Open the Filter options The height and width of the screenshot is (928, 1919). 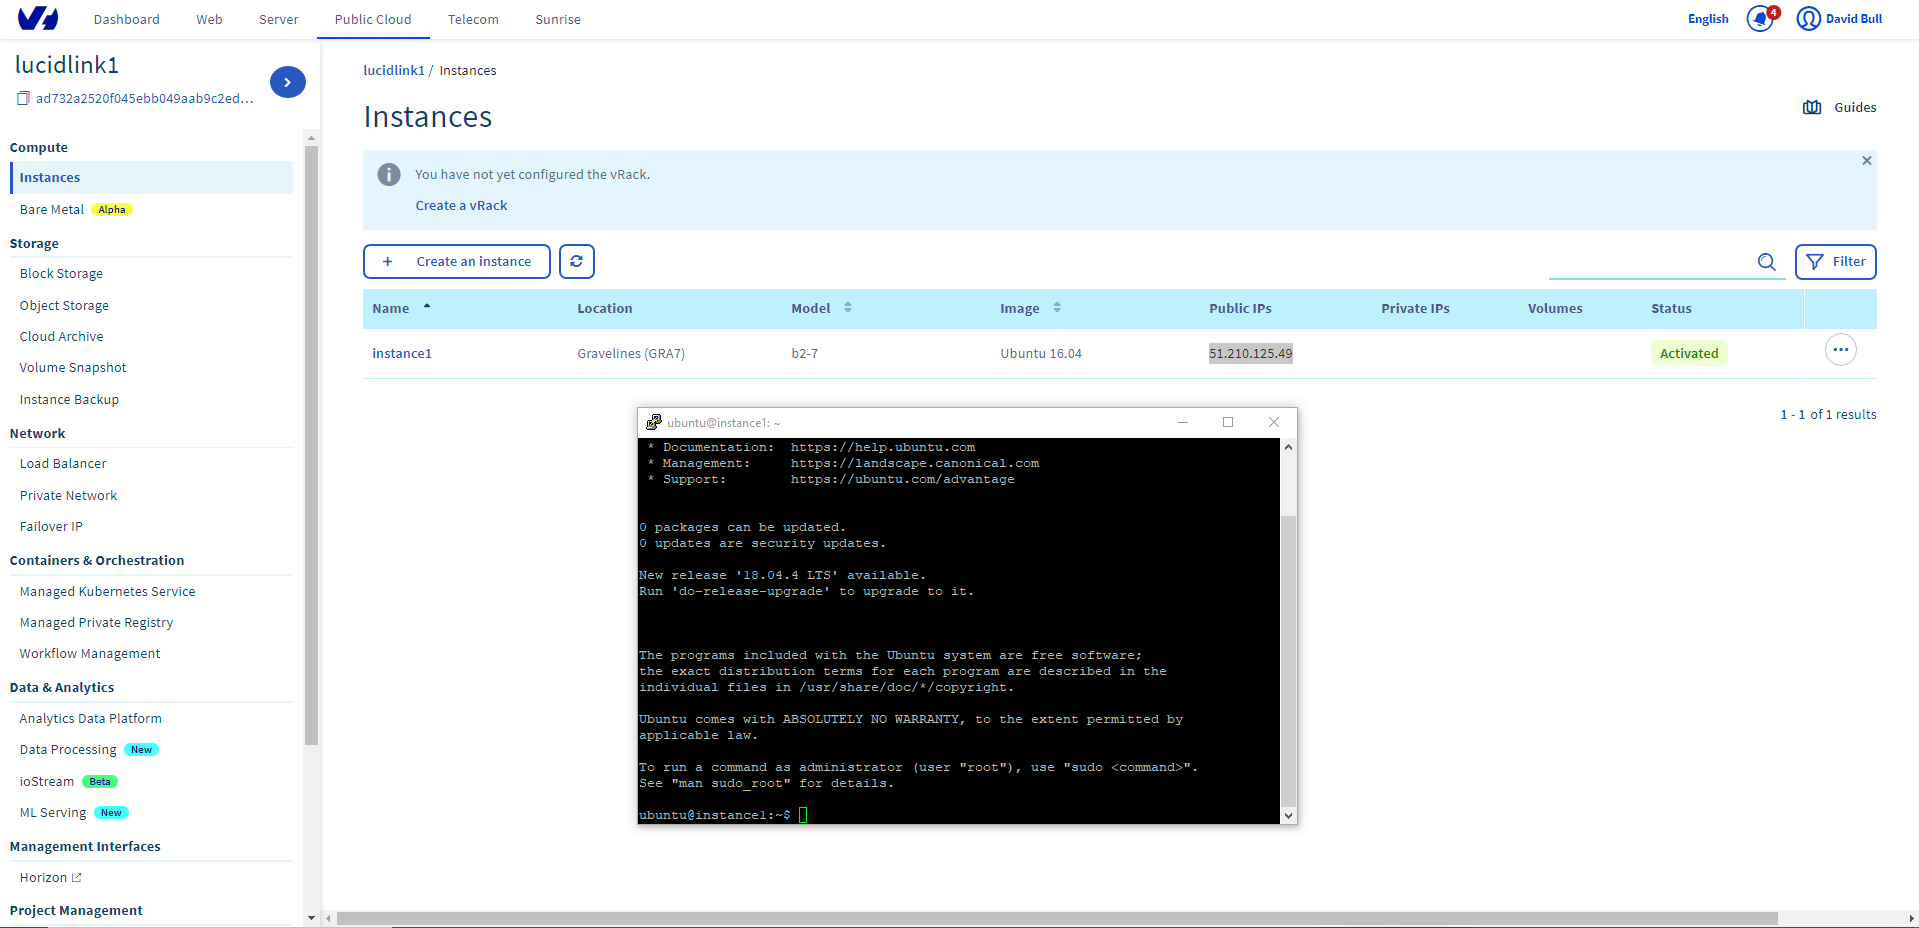(x=1835, y=262)
